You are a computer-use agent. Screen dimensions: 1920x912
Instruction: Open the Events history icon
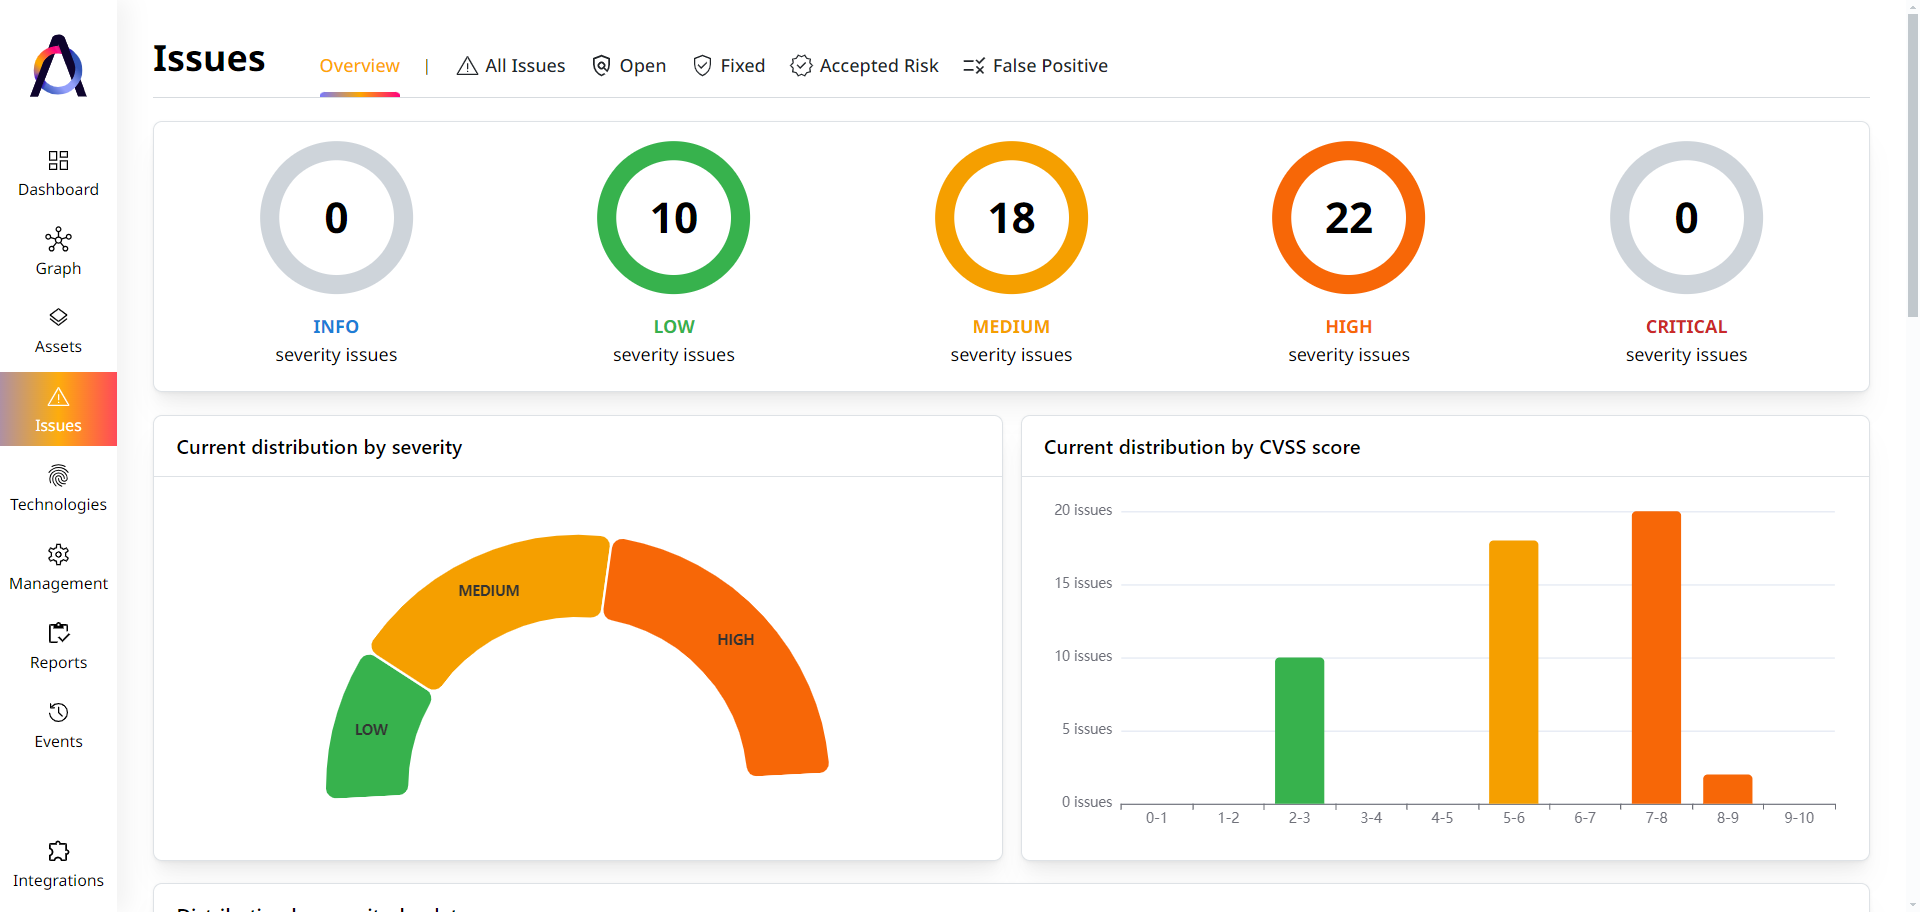pos(58,712)
